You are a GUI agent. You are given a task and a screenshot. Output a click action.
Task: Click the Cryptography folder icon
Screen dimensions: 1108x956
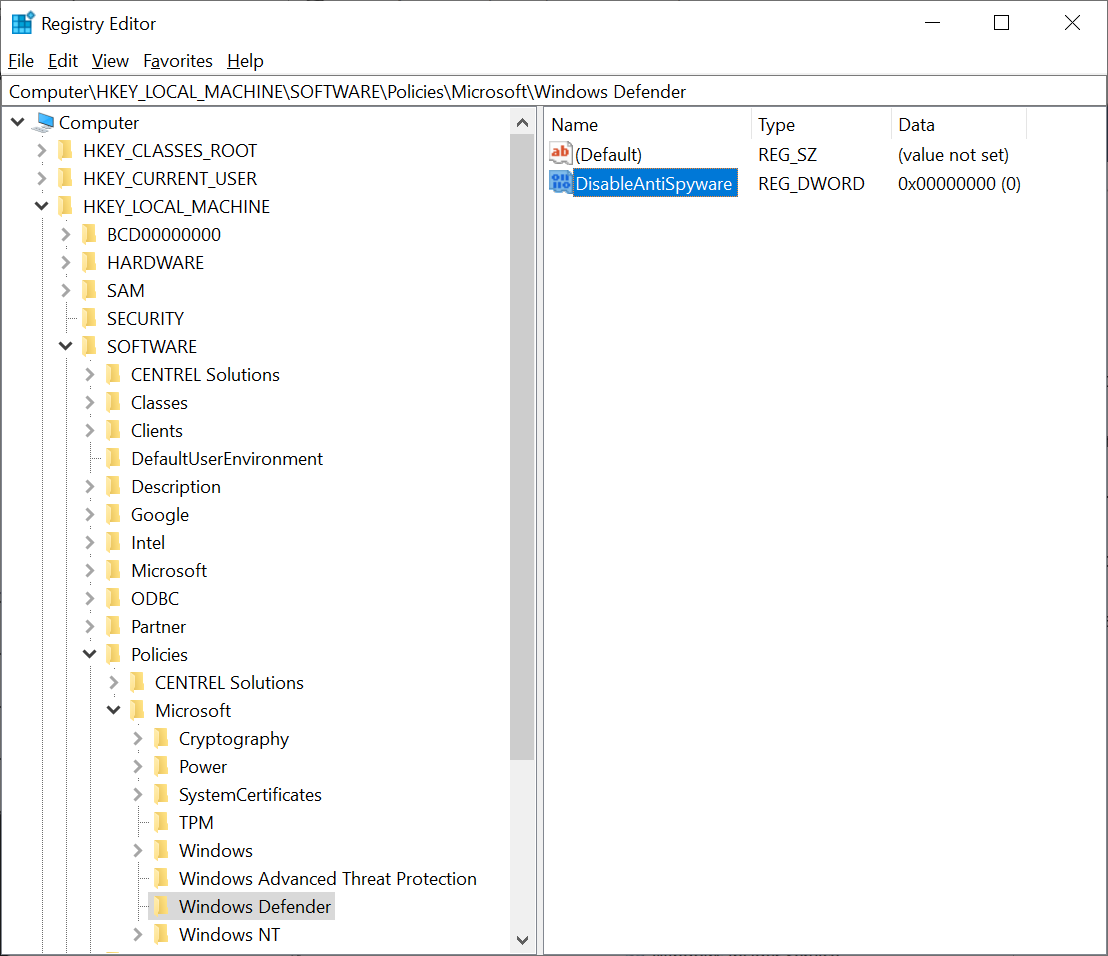coord(162,738)
